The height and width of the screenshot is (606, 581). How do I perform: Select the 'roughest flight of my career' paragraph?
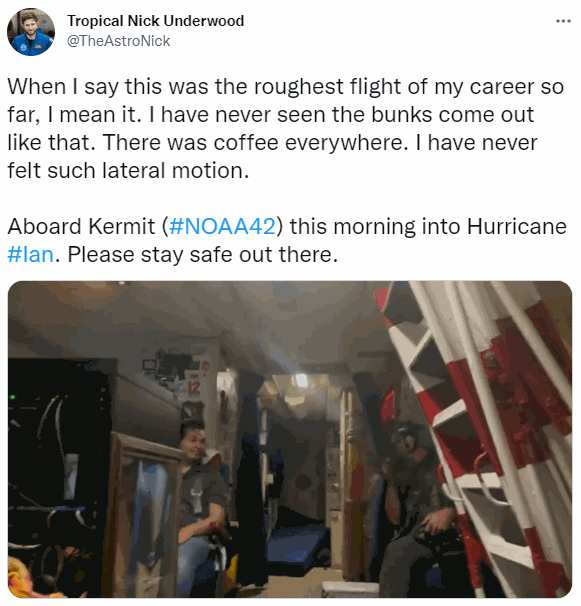click(x=286, y=128)
